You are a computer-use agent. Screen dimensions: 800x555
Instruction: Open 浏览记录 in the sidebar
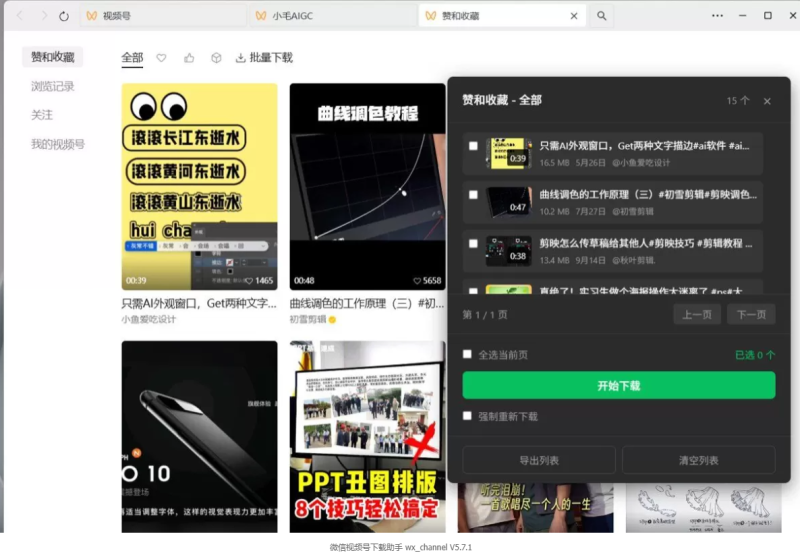[53, 86]
